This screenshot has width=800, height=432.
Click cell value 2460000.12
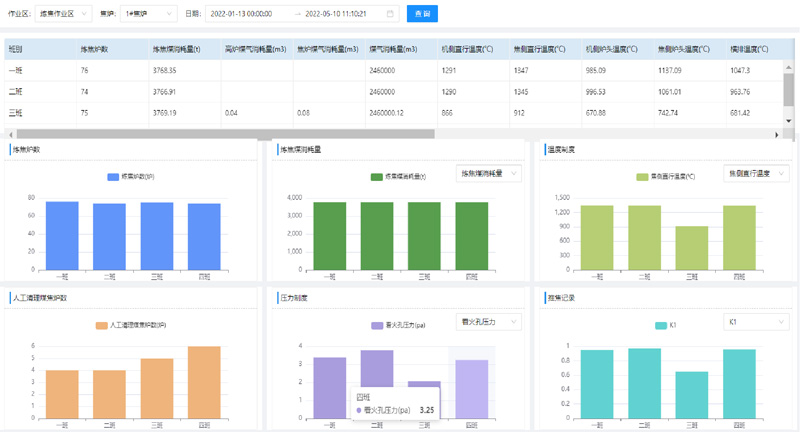(386, 113)
